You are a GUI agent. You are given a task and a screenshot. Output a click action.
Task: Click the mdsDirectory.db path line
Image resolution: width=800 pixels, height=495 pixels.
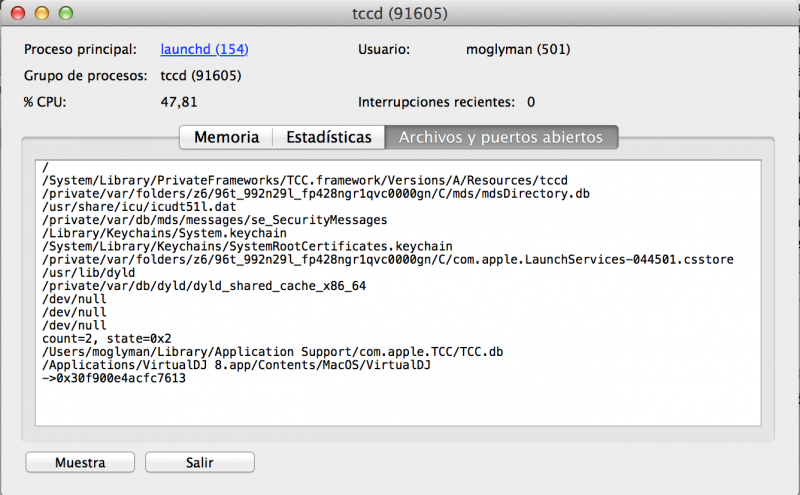[x=316, y=193]
